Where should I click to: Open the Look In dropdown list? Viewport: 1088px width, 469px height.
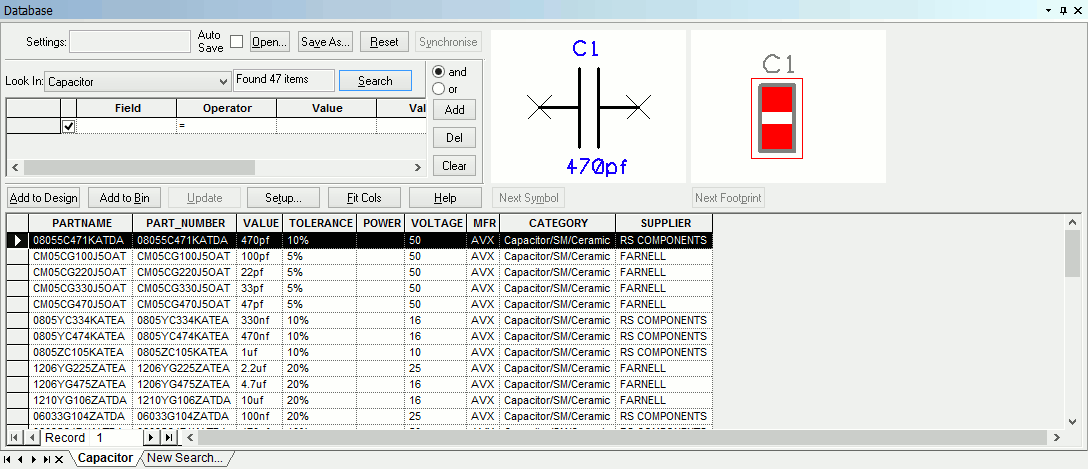point(223,81)
